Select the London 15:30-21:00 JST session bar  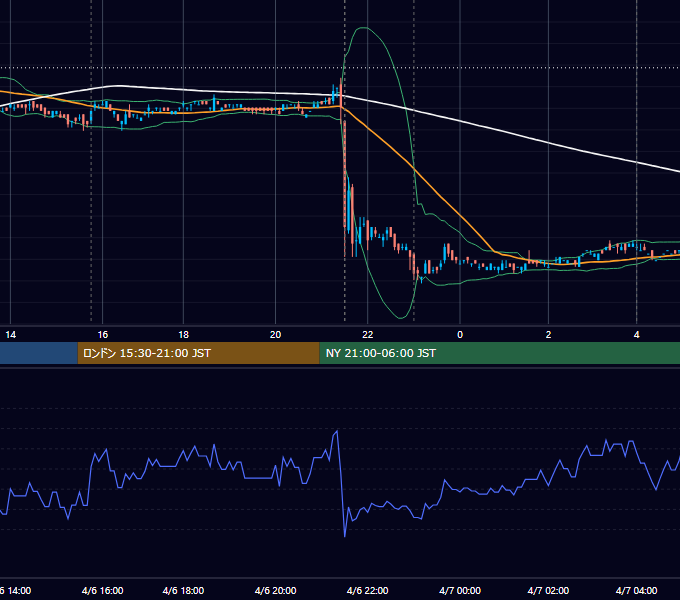[199, 353]
